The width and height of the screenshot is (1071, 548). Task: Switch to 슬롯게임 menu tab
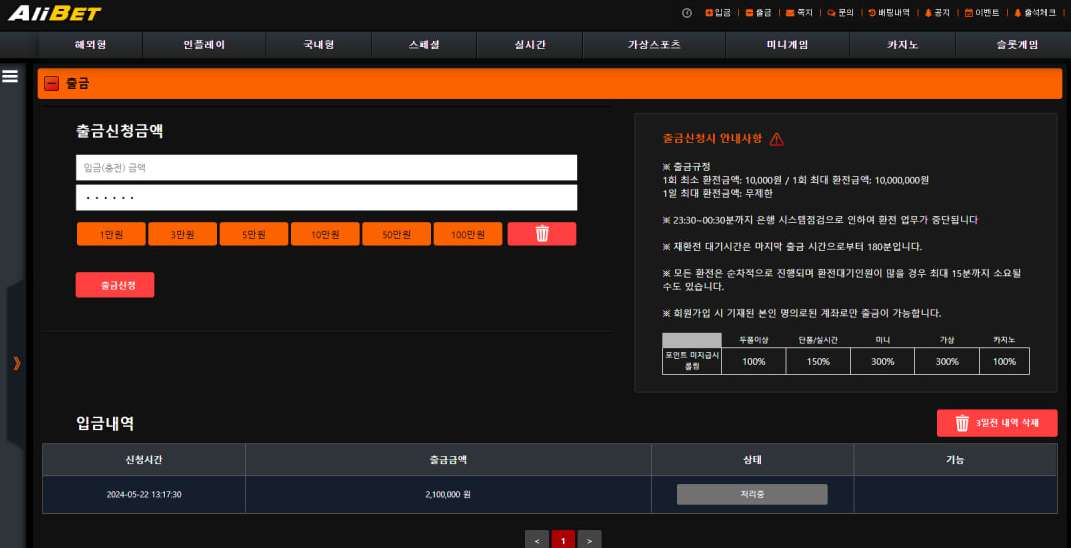tap(1017, 45)
